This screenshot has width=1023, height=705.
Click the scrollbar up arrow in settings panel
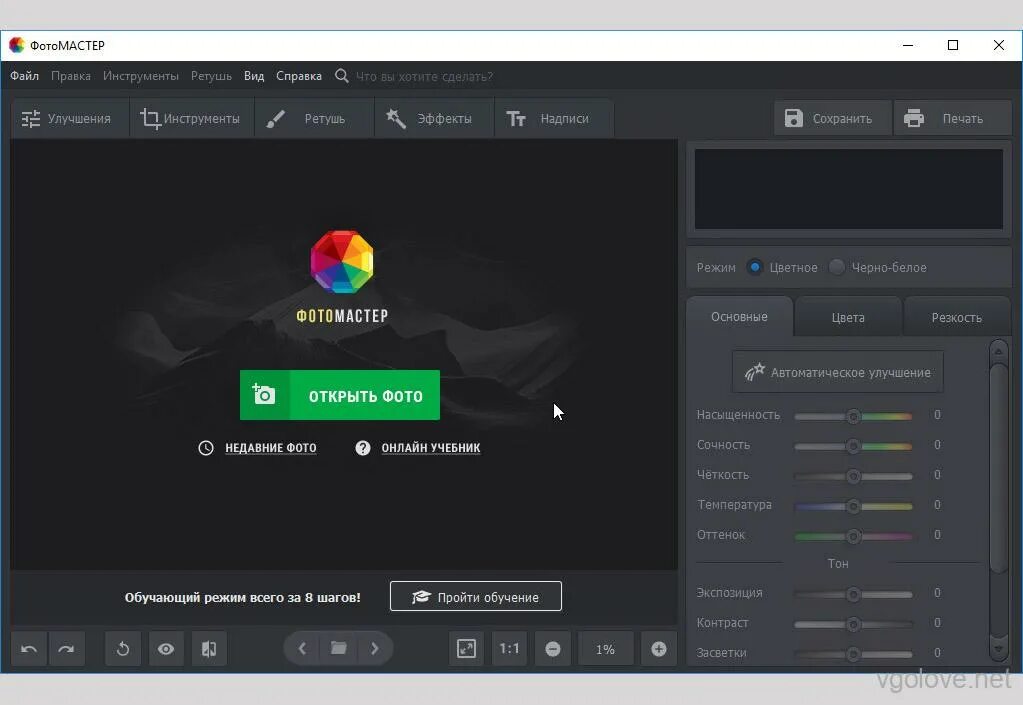point(999,352)
